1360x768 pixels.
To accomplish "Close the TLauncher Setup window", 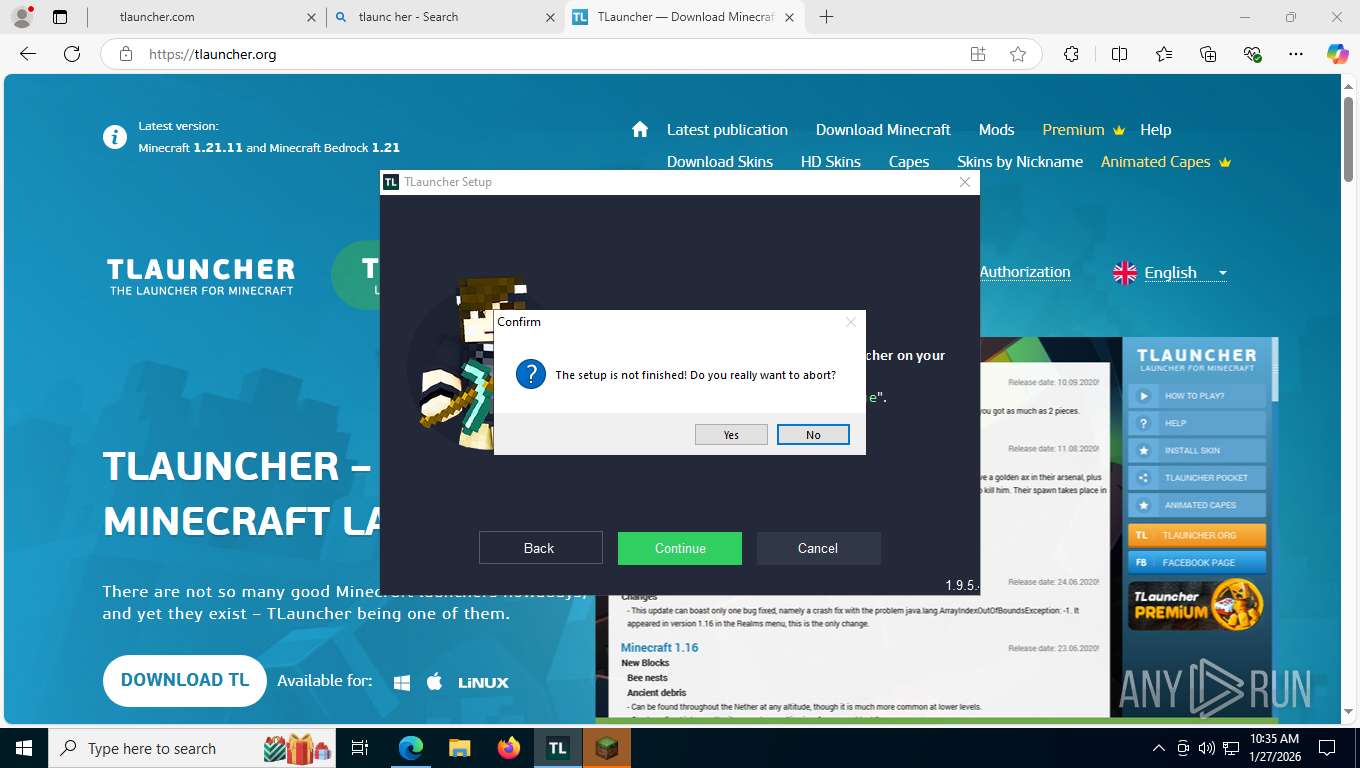I will tap(965, 182).
